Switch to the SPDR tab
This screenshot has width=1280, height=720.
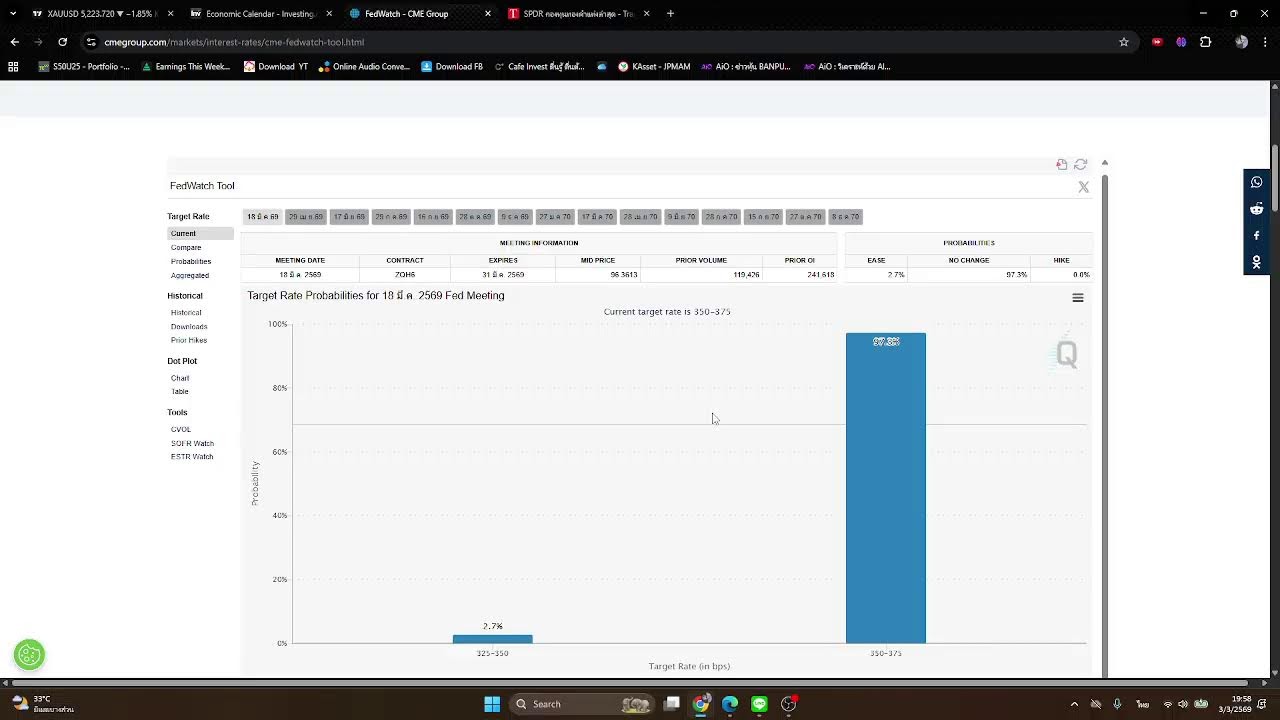click(x=578, y=14)
